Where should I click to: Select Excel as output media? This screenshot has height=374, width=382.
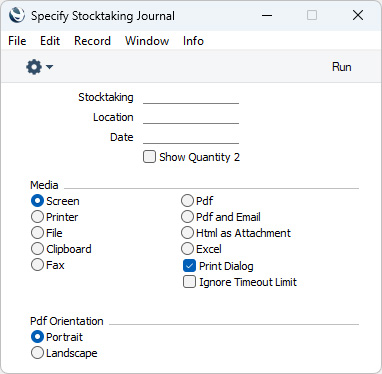pyautogui.click(x=187, y=249)
